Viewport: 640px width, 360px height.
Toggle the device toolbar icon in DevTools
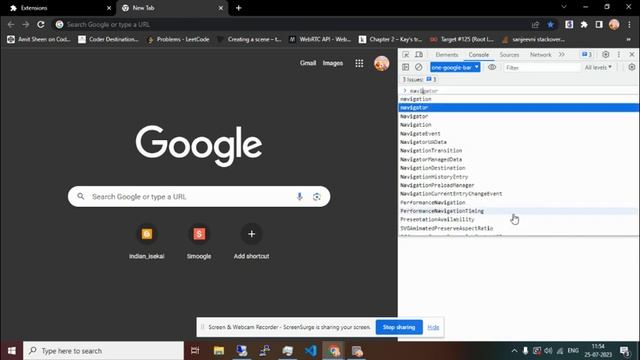419,54
